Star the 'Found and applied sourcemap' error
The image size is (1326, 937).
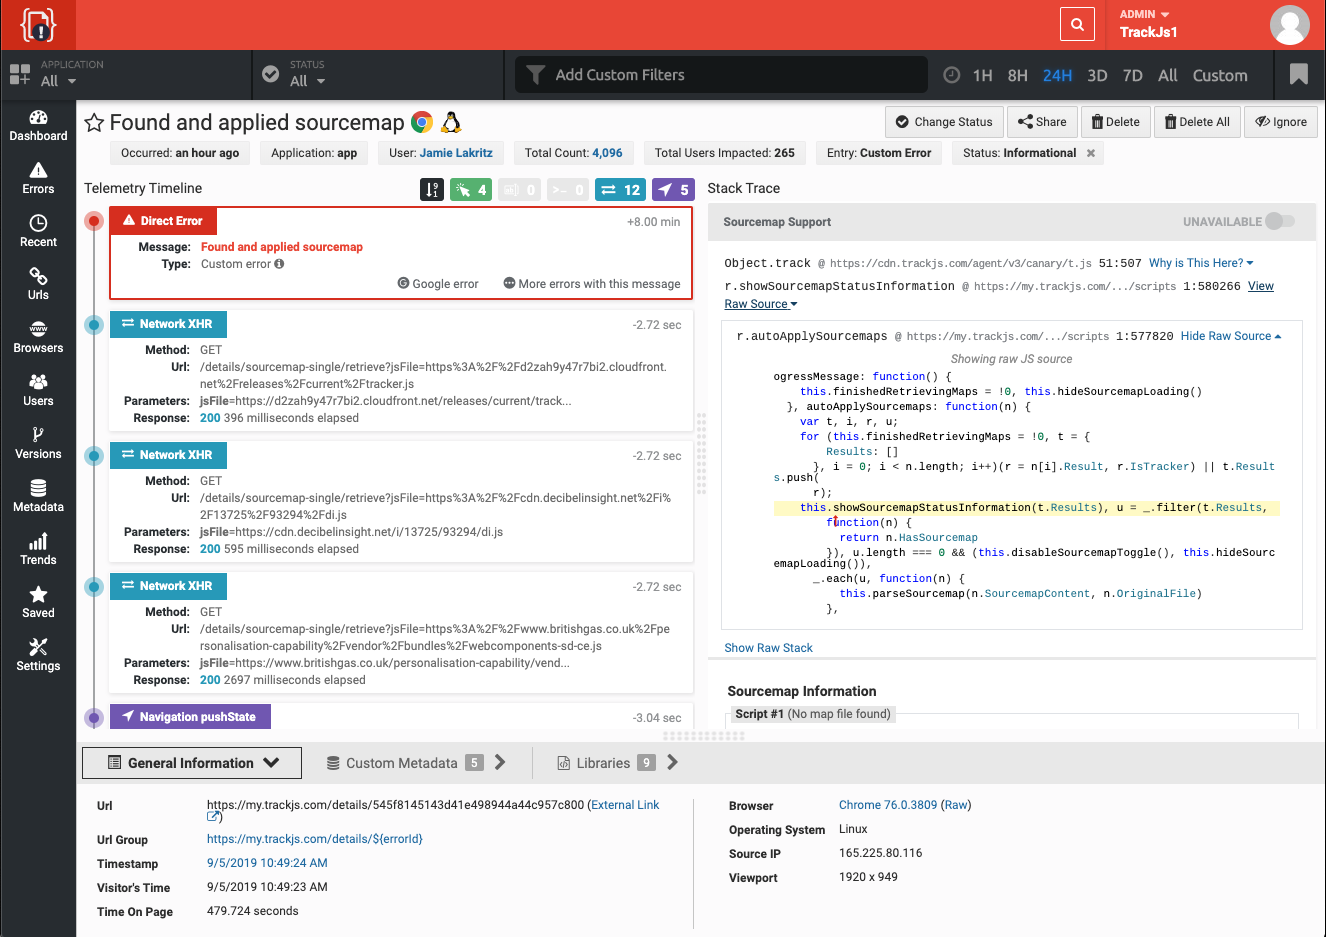click(x=94, y=124)
